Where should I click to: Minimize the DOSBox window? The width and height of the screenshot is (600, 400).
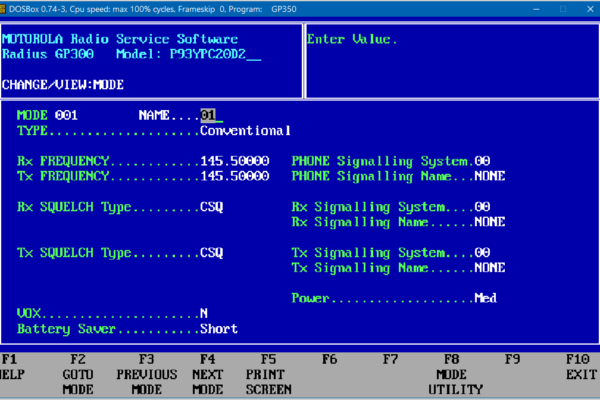click(536, 9)
